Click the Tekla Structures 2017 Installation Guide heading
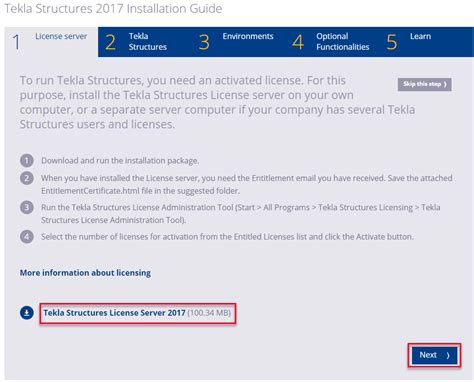 tap(113, 9)
